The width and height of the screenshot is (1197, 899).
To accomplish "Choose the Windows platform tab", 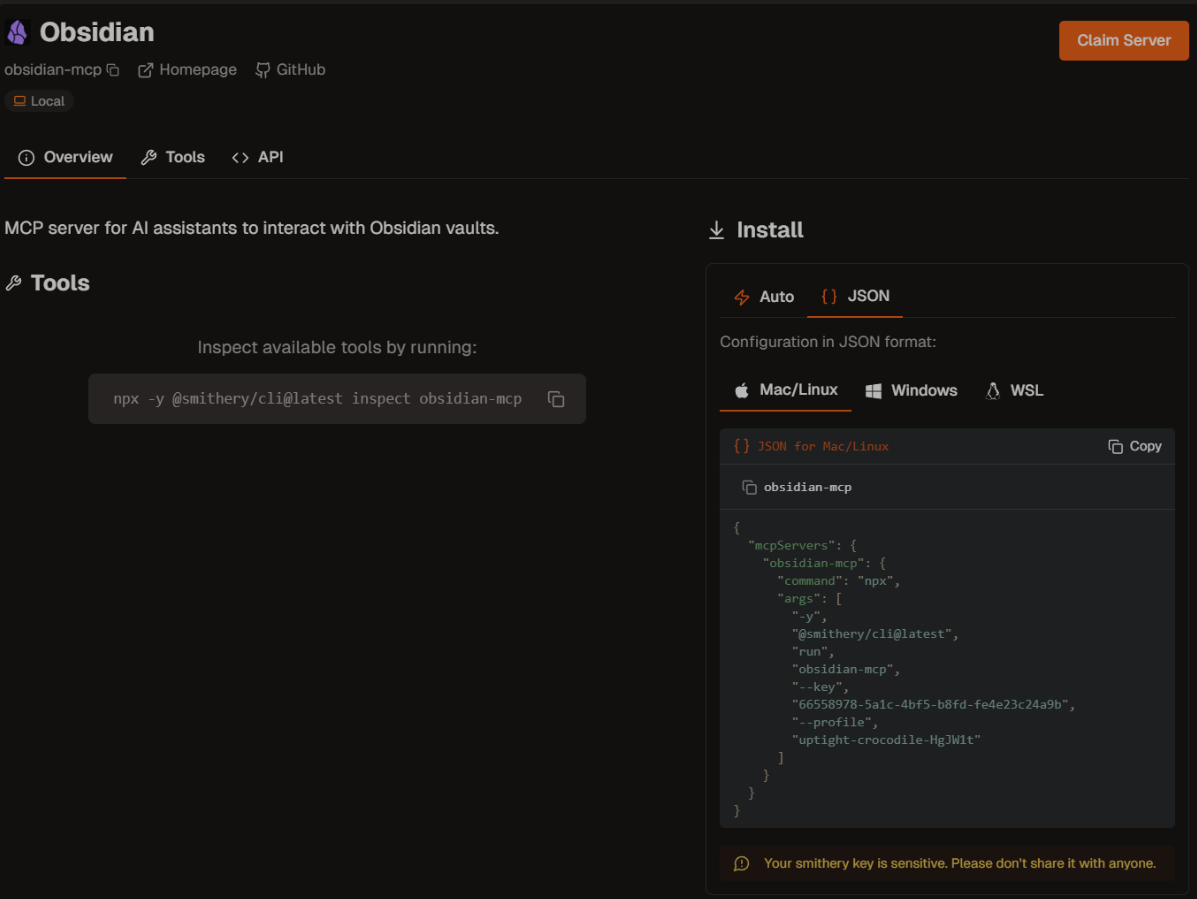I will pyautogui.click(x=911, y=391).
